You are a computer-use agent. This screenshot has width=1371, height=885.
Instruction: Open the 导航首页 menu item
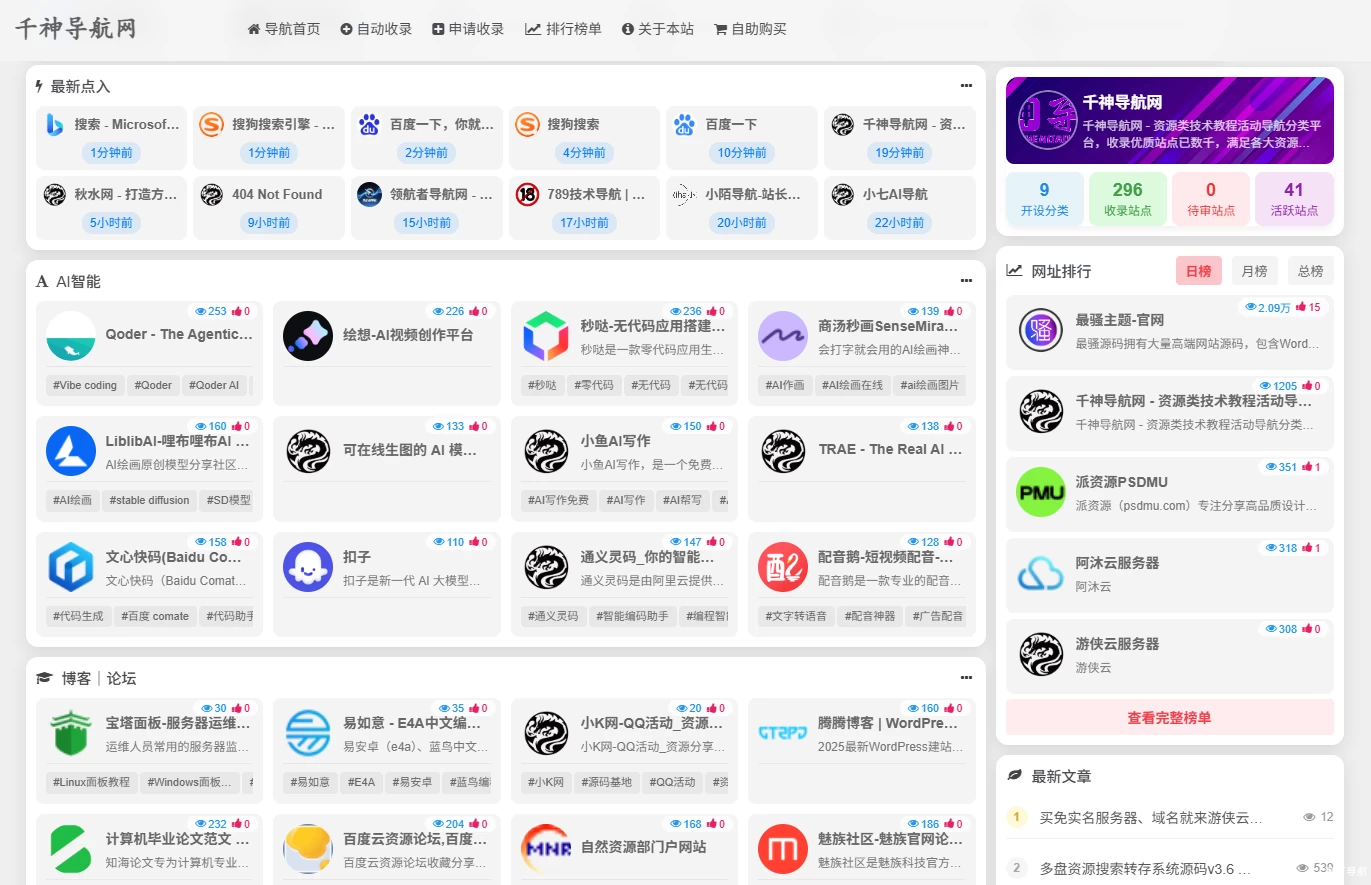tap(285, 29)
